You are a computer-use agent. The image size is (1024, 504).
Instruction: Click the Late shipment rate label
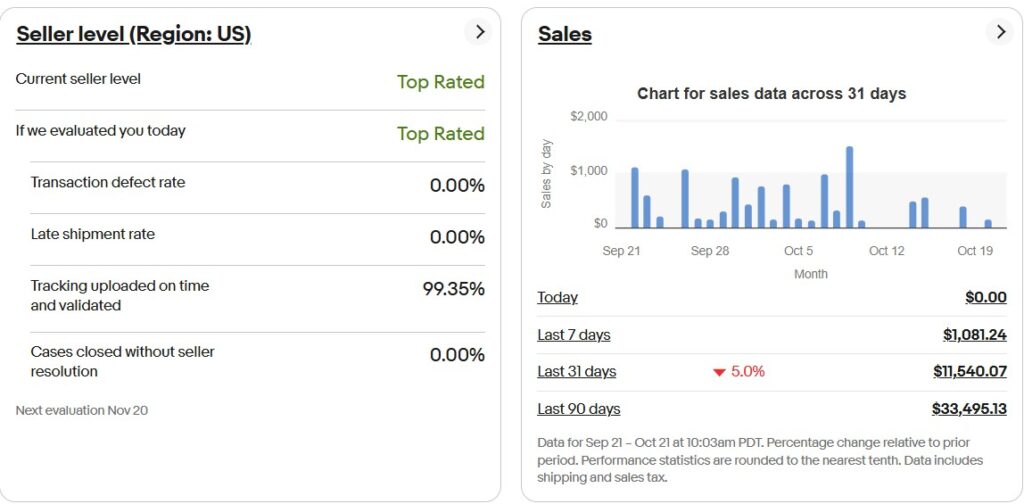pos(93,234)
